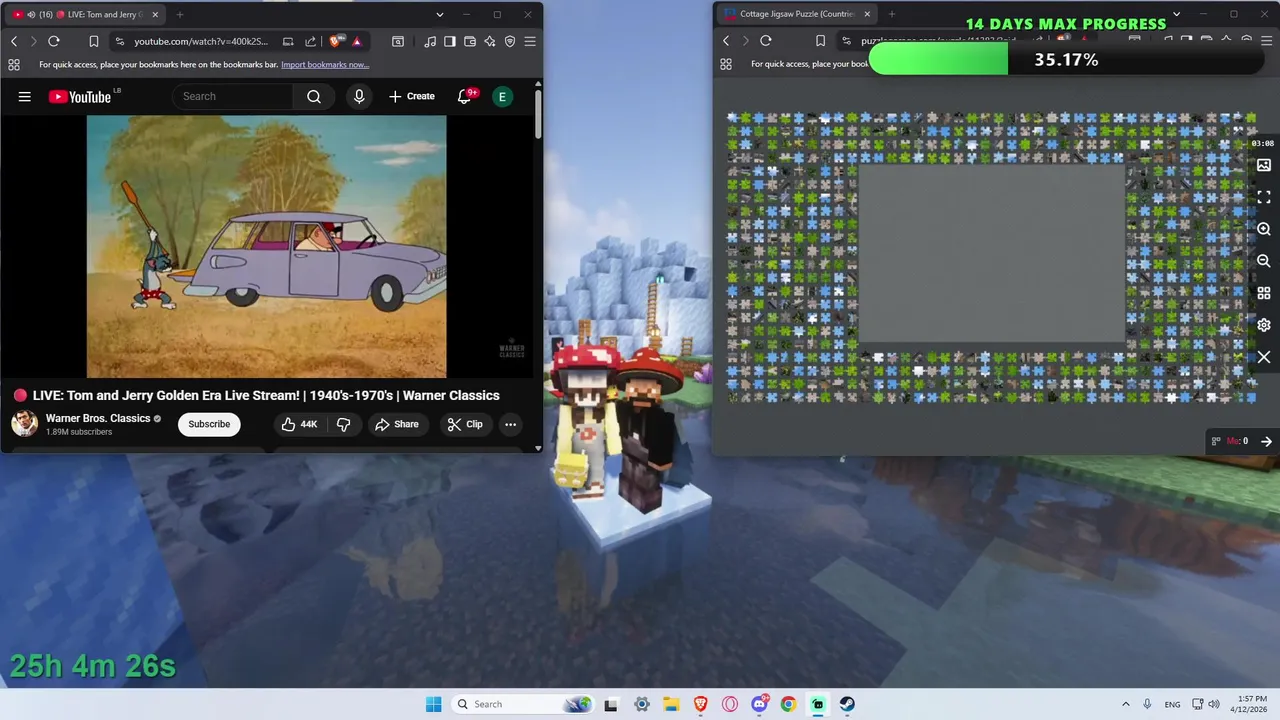
Task: Open Brave Shields icon in YouTube address bar
Action: tap(335, 41)
